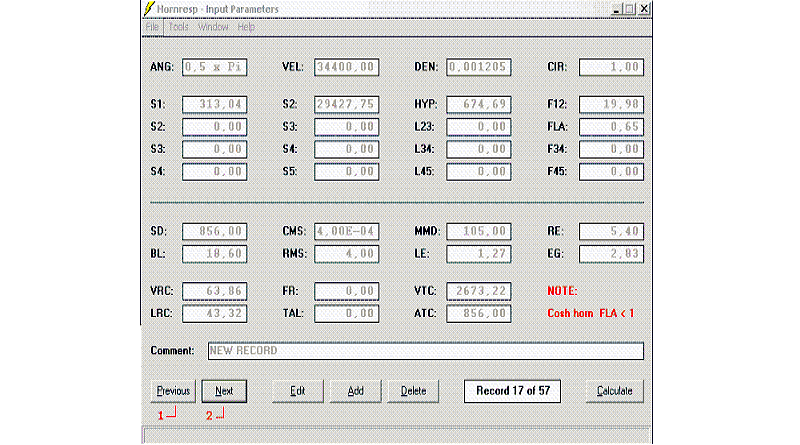Image resolution: width=800 pixels, height=445 pixels.
Task: Click the F34 input field
Action: 611,149
